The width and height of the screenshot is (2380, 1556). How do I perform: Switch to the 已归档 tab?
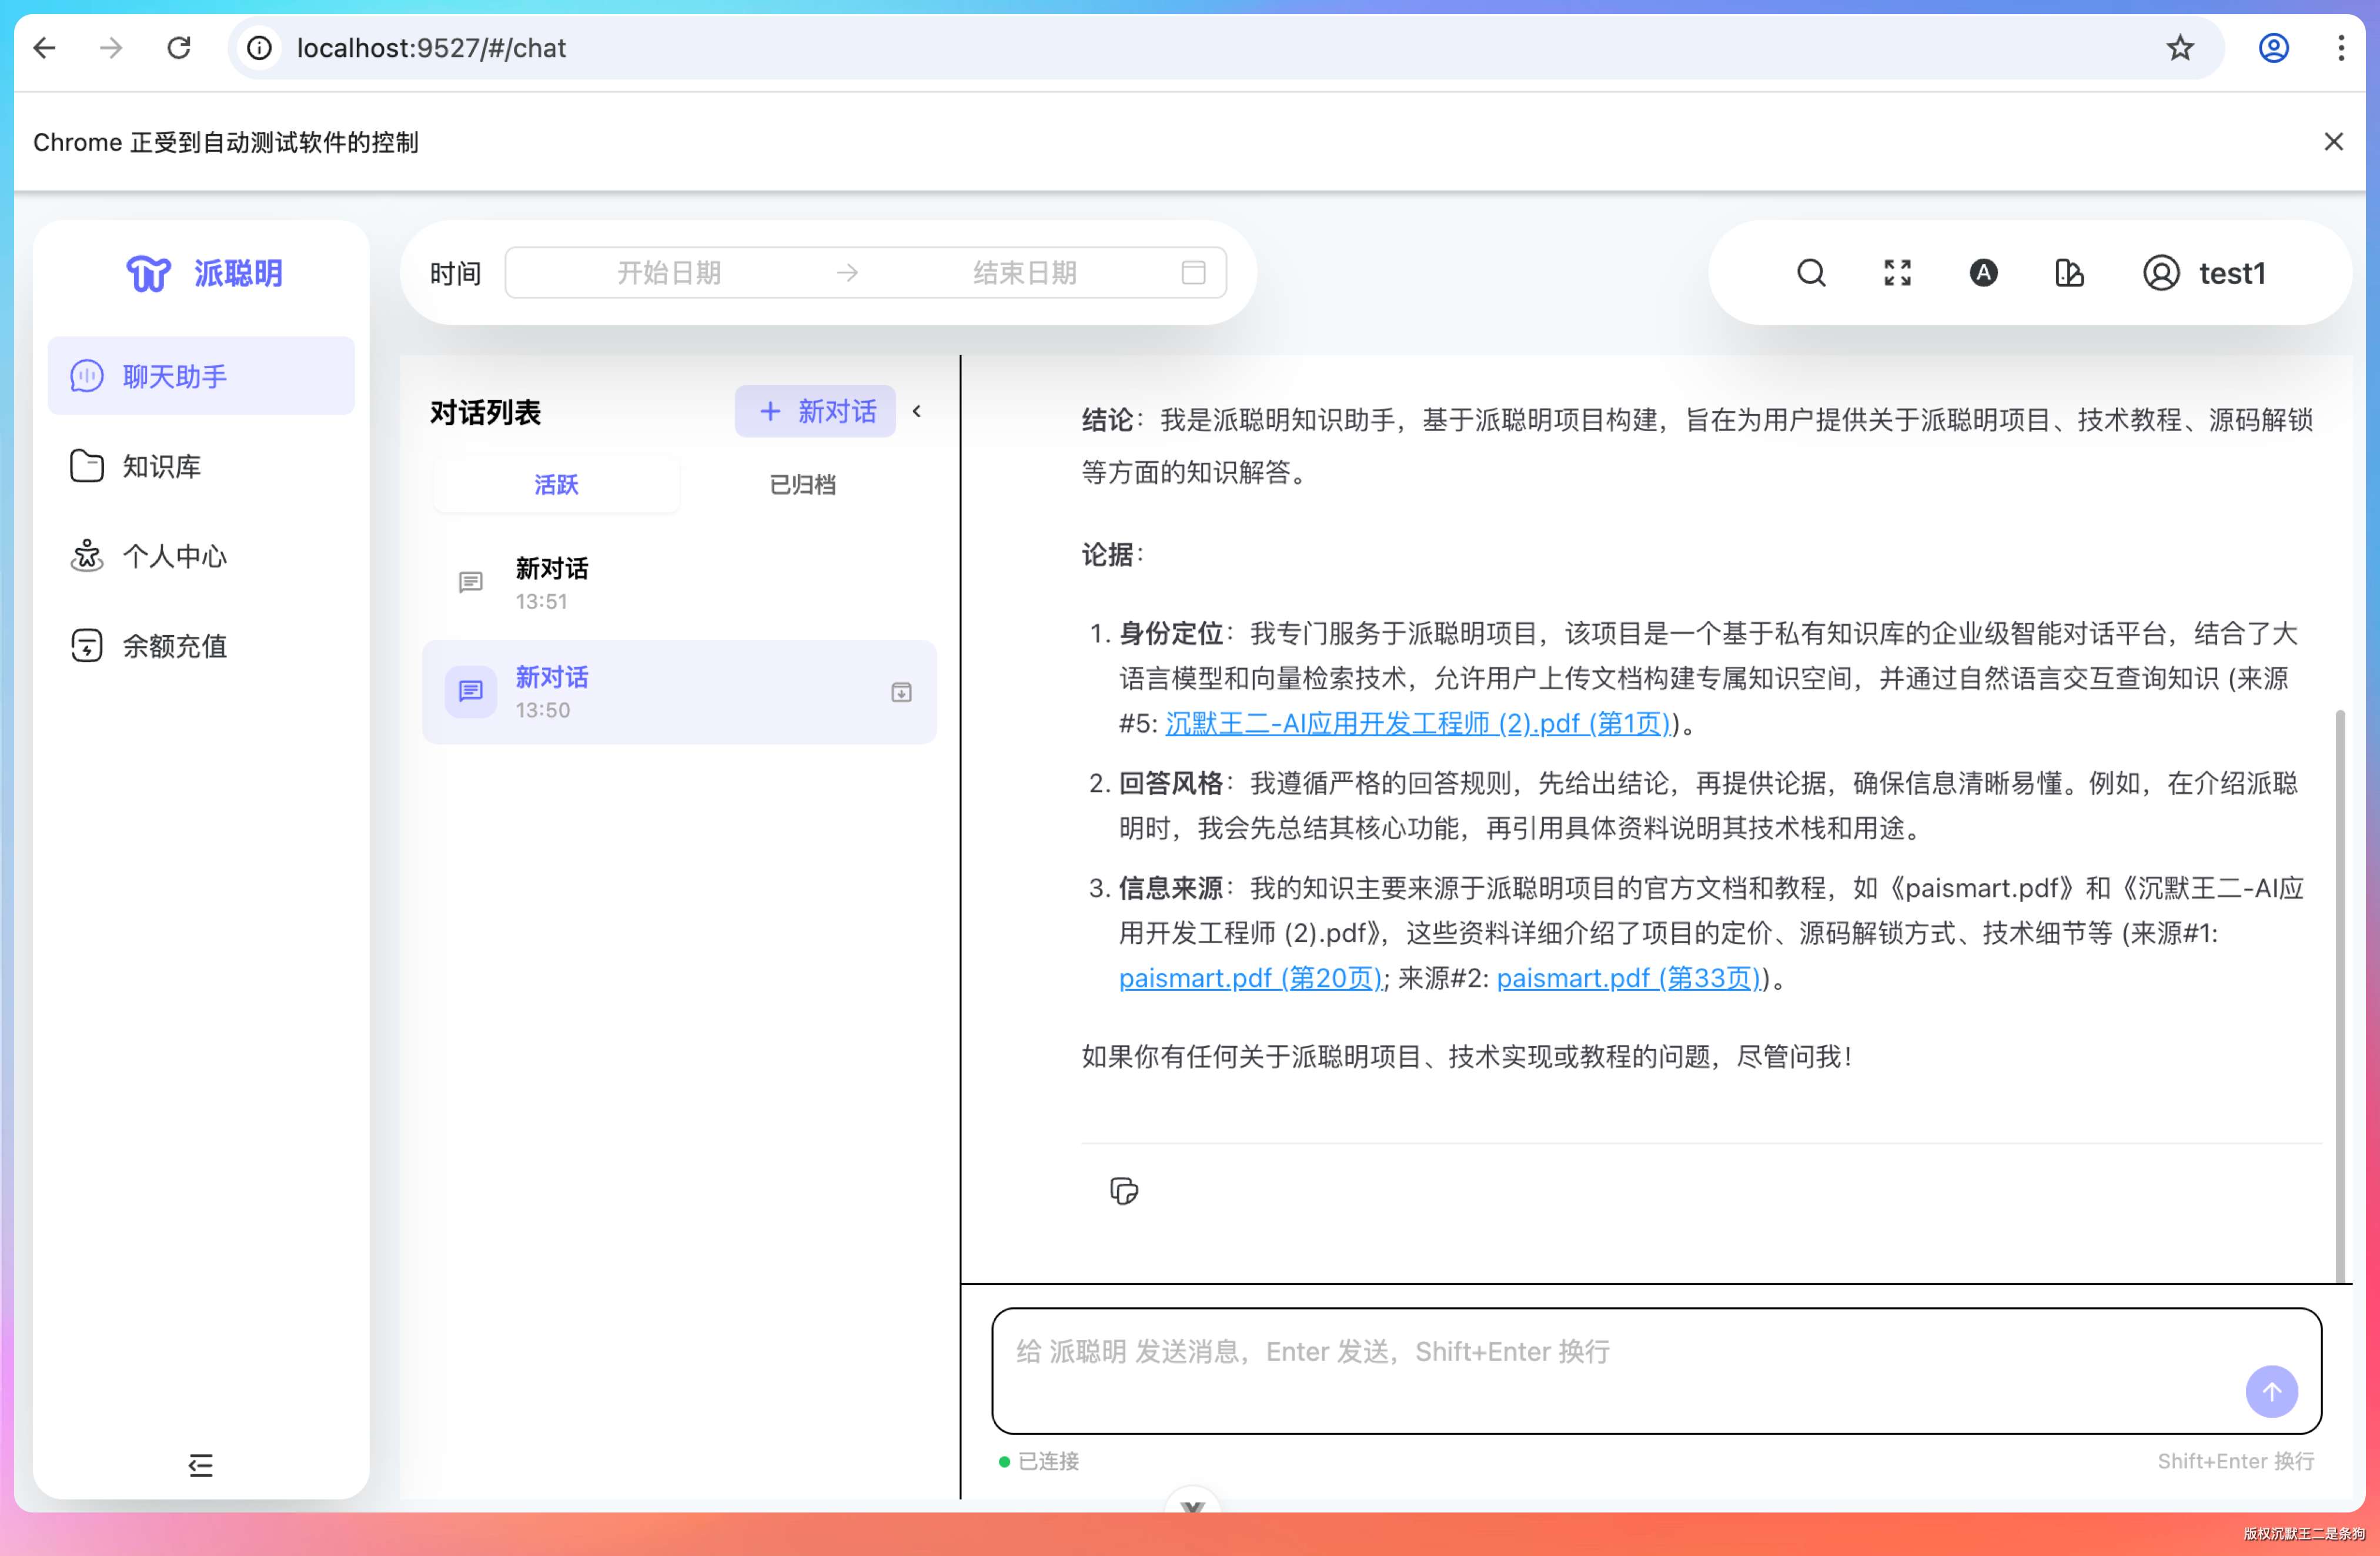pyautogui.click(x=802, y=485)
